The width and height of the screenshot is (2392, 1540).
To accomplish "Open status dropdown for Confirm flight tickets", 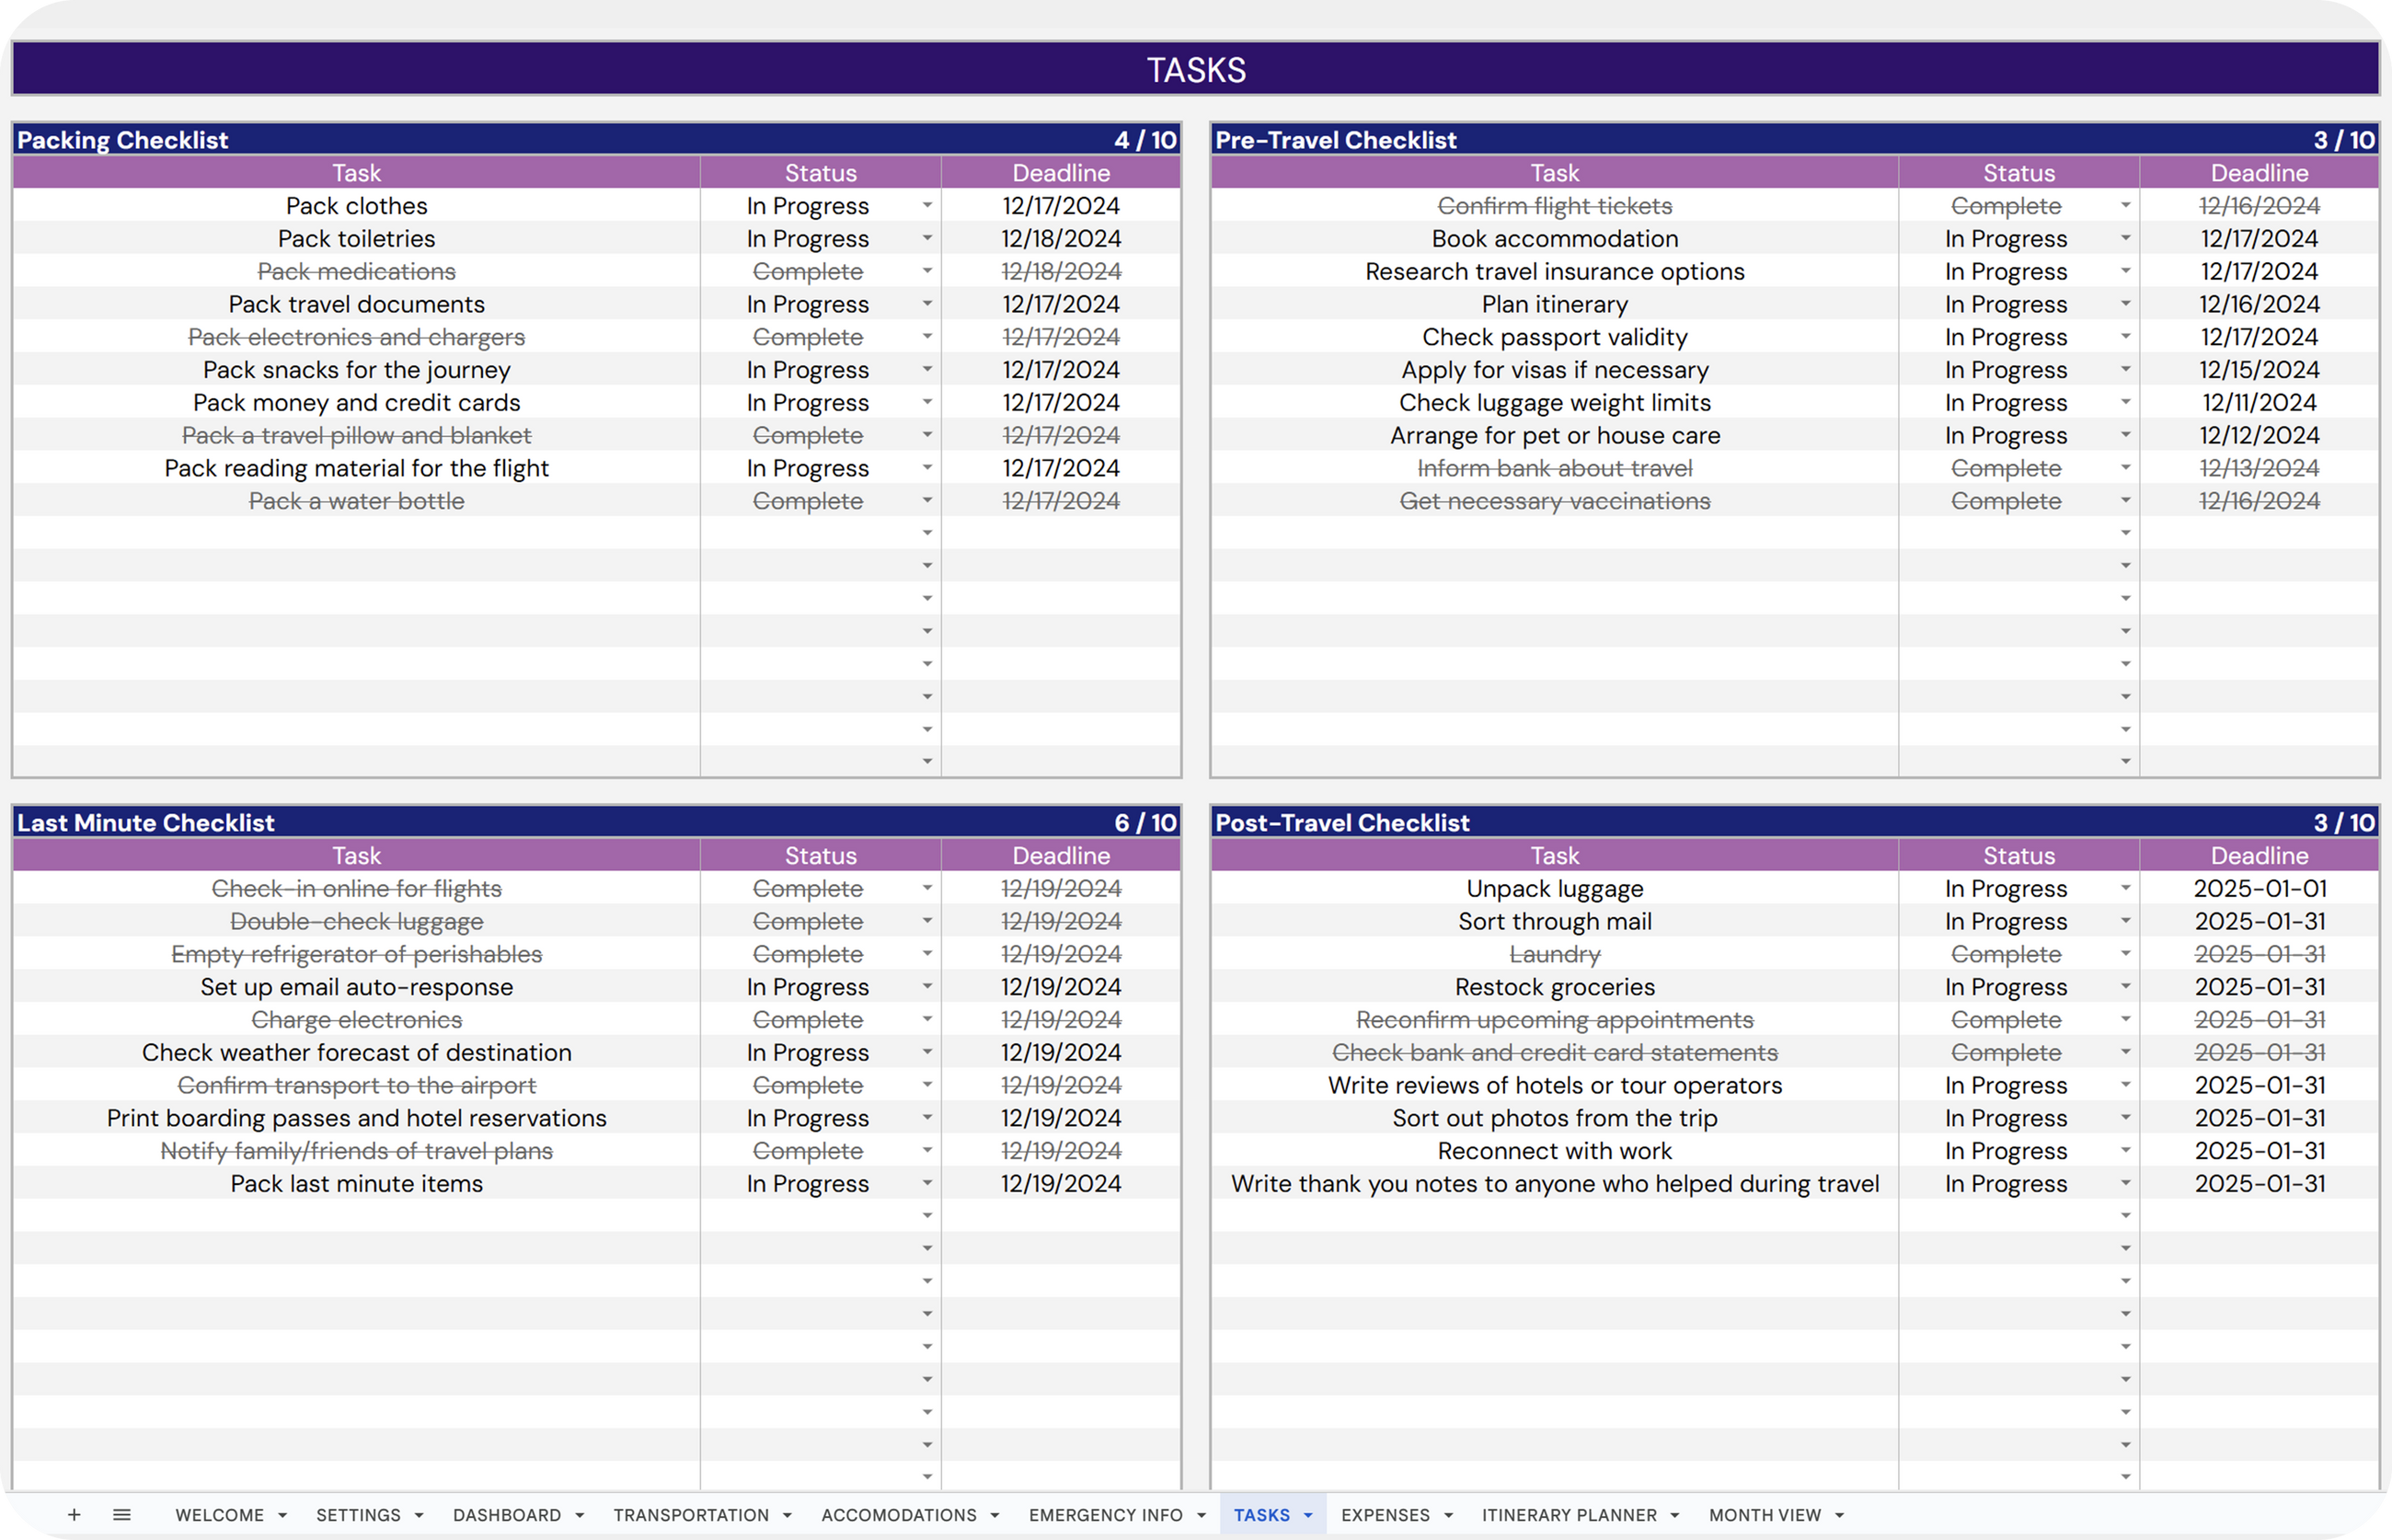I will (2125, 206).
